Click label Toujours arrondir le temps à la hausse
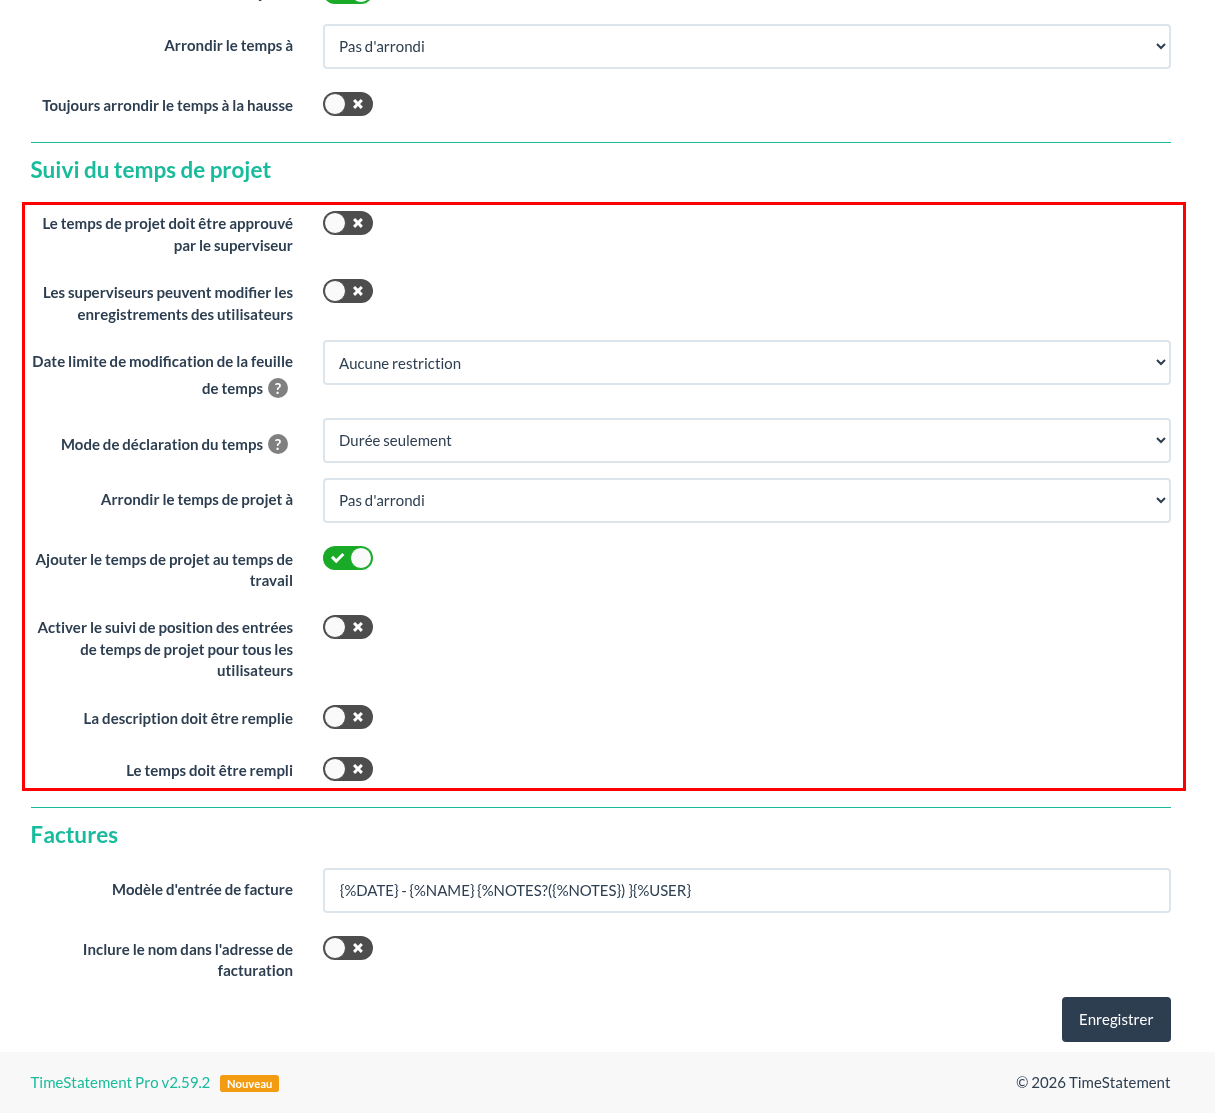1215x1113 pixels. pyautogui.click(x=167, y=106)
